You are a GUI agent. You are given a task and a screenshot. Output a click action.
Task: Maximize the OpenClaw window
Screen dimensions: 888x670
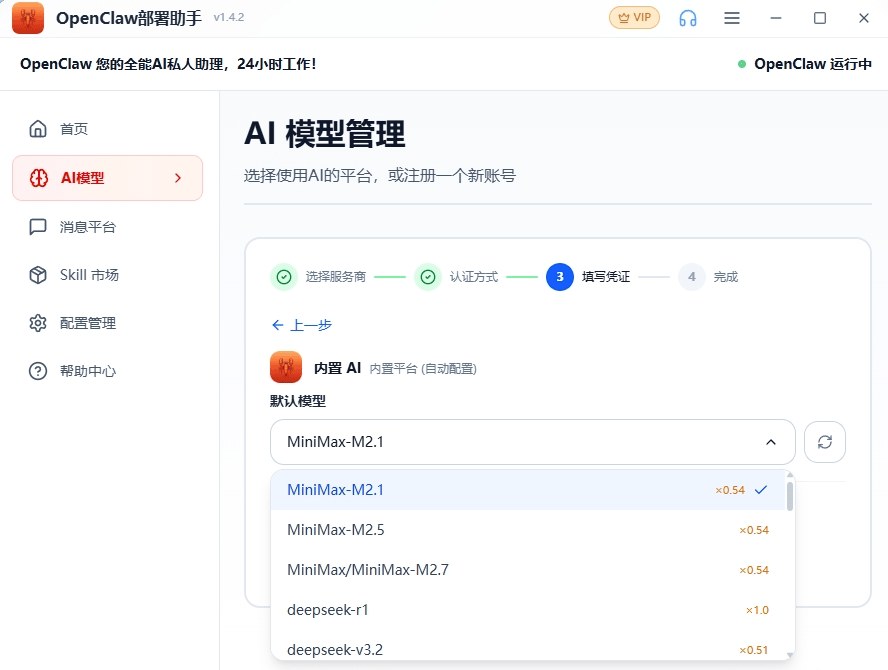point(819,18)
